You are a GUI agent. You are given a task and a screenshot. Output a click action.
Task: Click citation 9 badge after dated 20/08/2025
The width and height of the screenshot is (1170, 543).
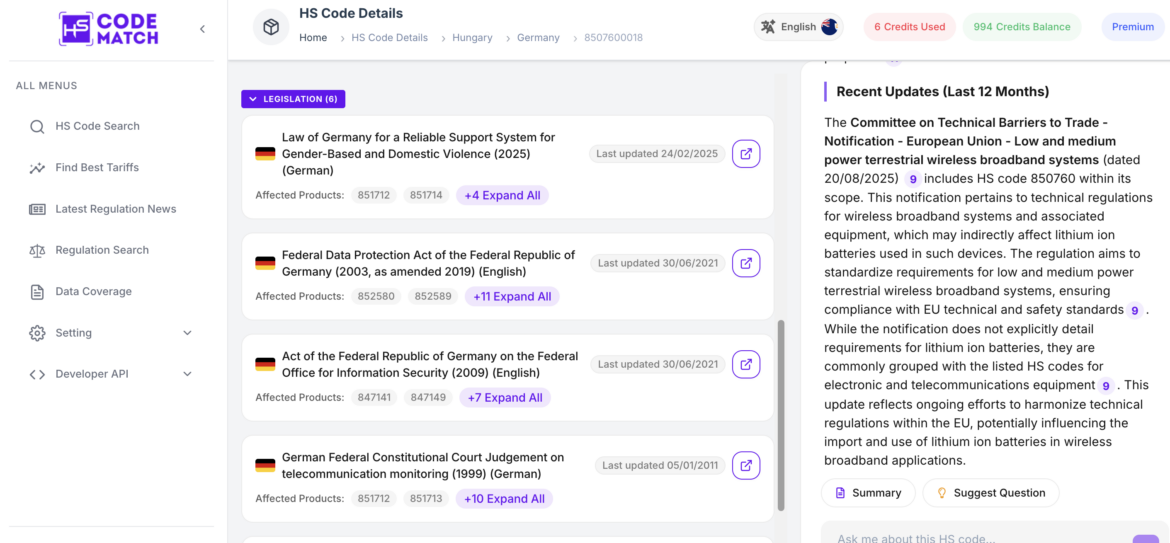click(913, 179)
